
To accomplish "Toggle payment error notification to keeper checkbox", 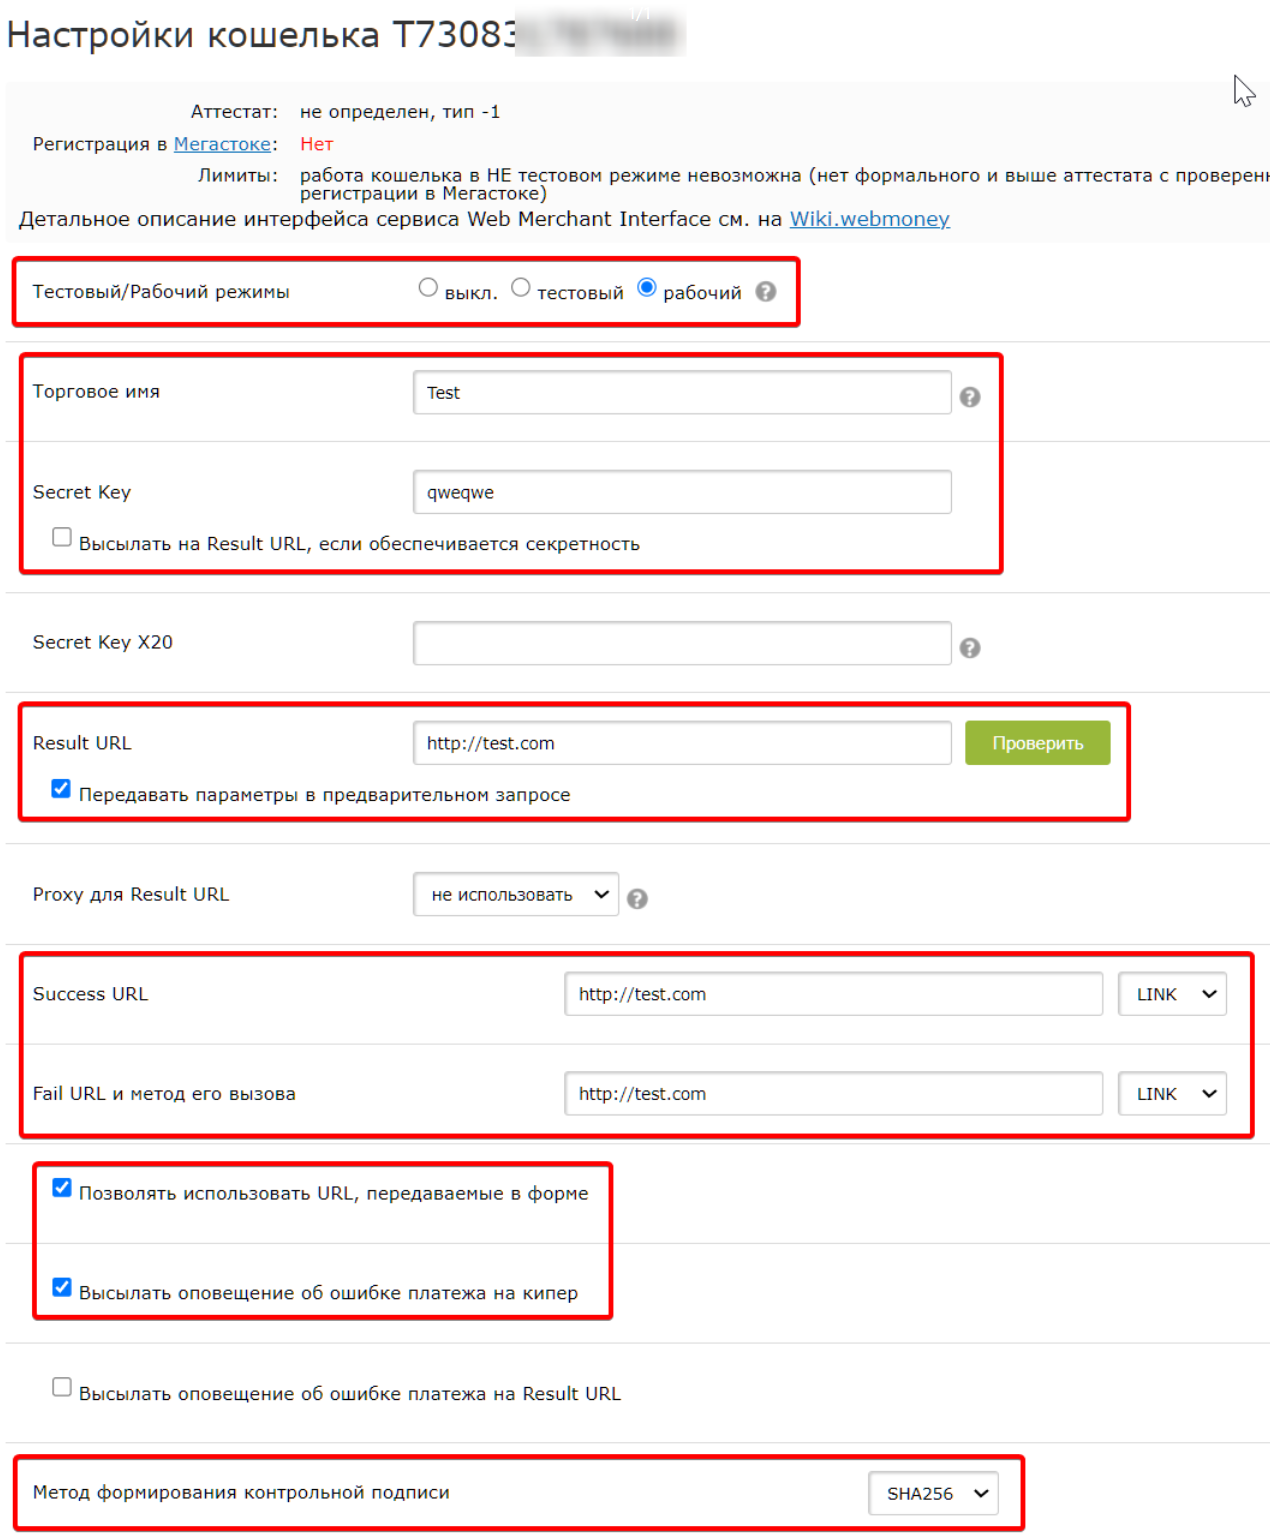I will click(62, 1287).
